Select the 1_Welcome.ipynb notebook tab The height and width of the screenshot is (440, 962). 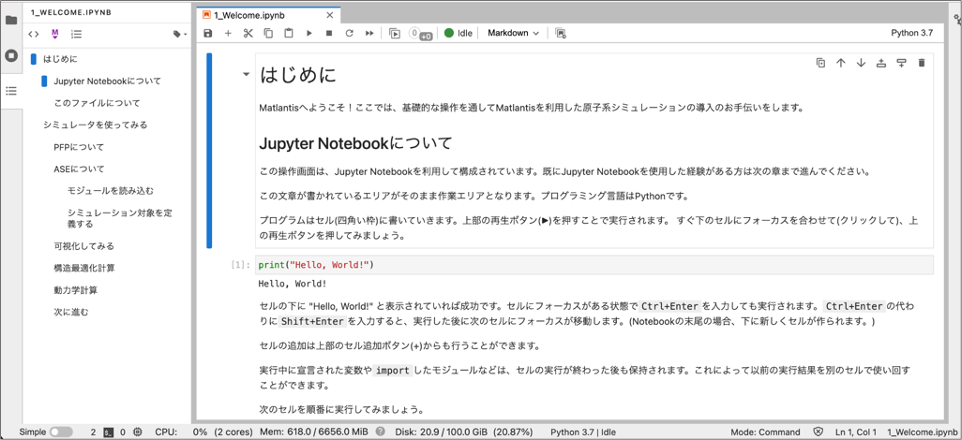(x=250, y=15)
